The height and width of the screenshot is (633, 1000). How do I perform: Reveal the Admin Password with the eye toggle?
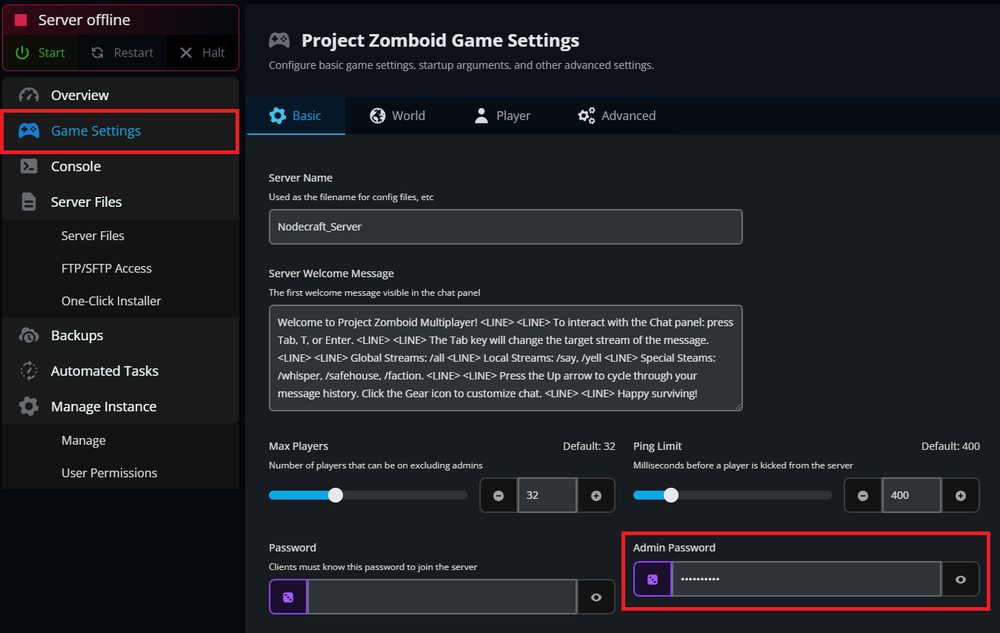[x=960, y=579]
